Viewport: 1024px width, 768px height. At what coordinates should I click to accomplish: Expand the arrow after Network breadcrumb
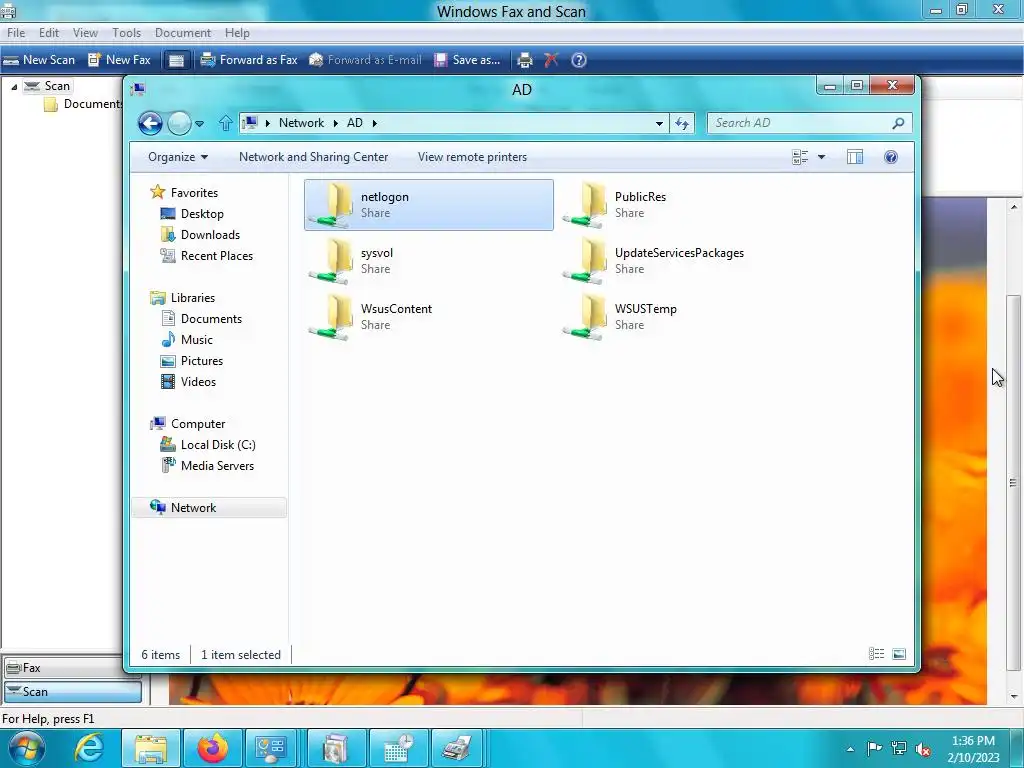pos(336,123)
